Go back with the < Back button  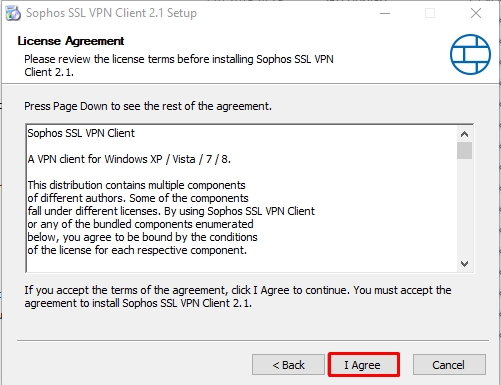point(288,365)
